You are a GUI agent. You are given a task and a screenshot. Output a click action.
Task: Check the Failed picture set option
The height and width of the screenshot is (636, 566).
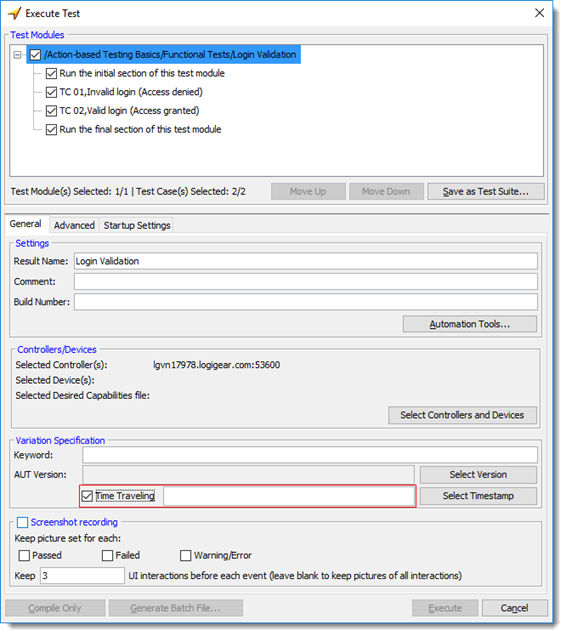(108, 556)
